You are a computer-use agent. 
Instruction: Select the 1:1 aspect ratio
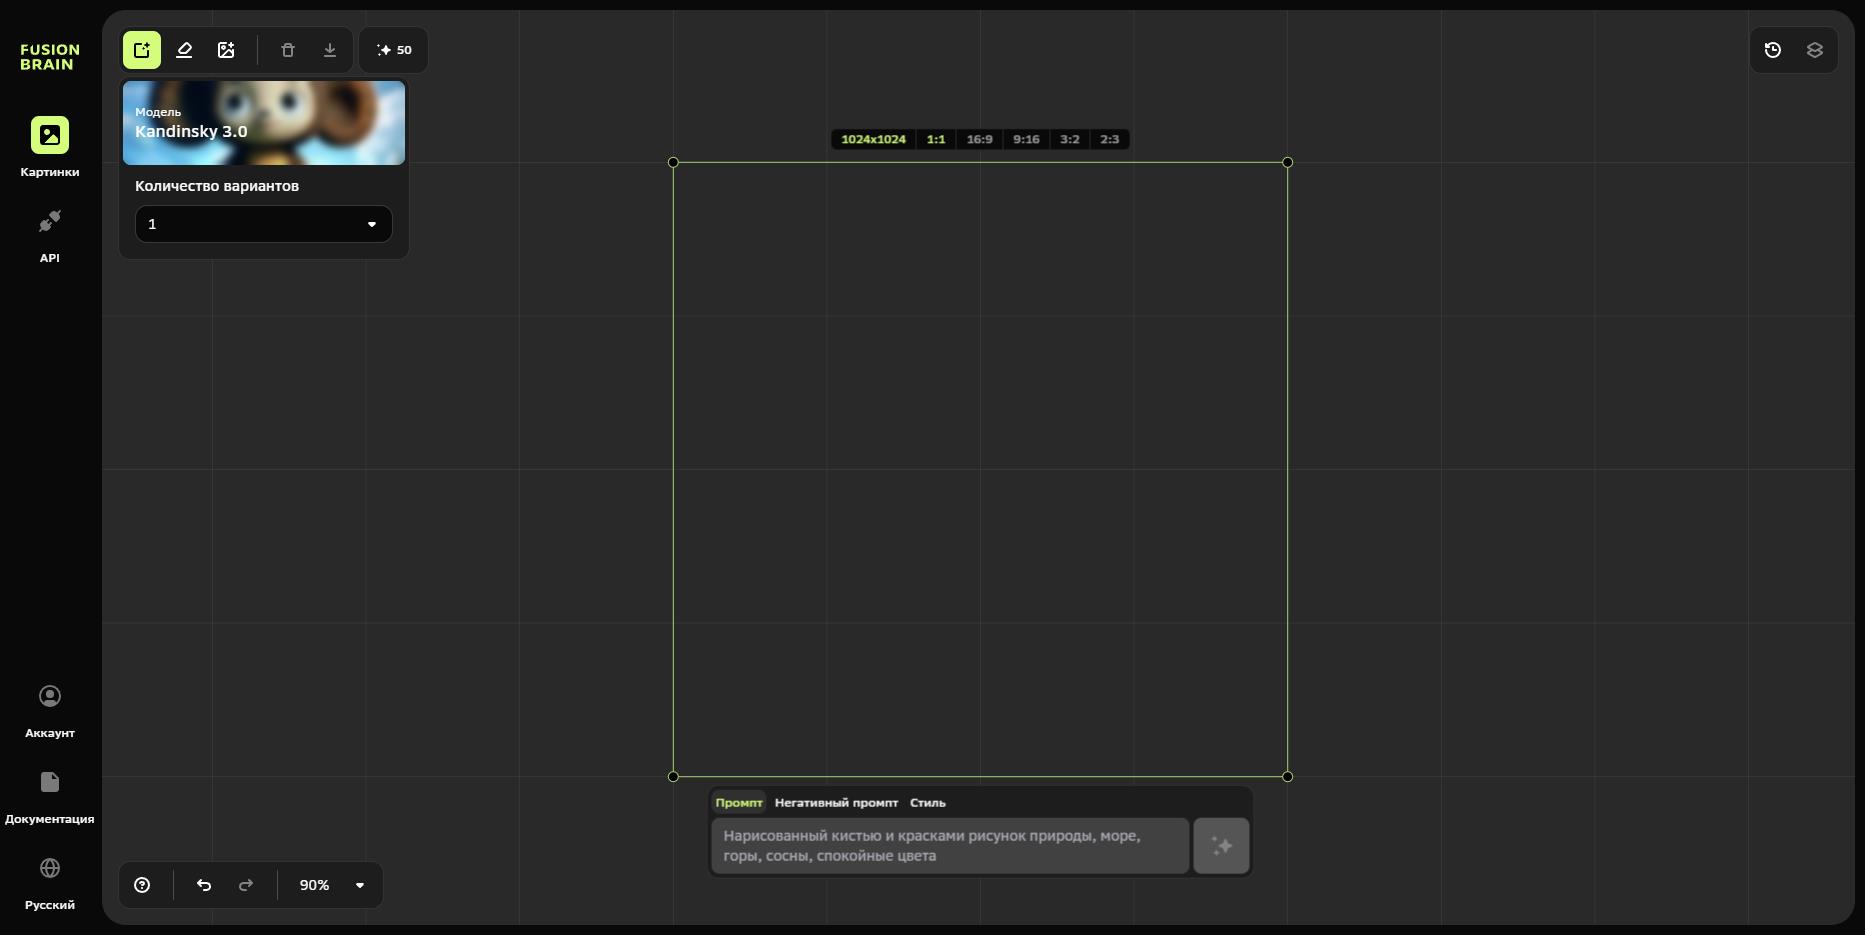[936, 140]
